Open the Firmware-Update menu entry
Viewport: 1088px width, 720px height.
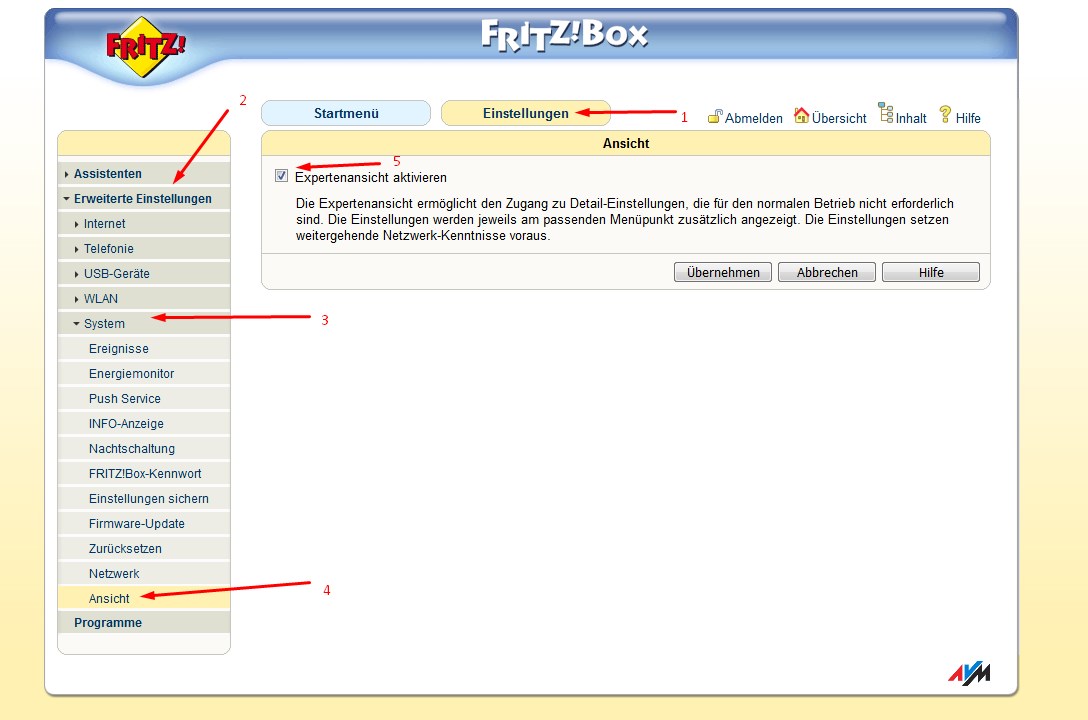tap(144, 523)
